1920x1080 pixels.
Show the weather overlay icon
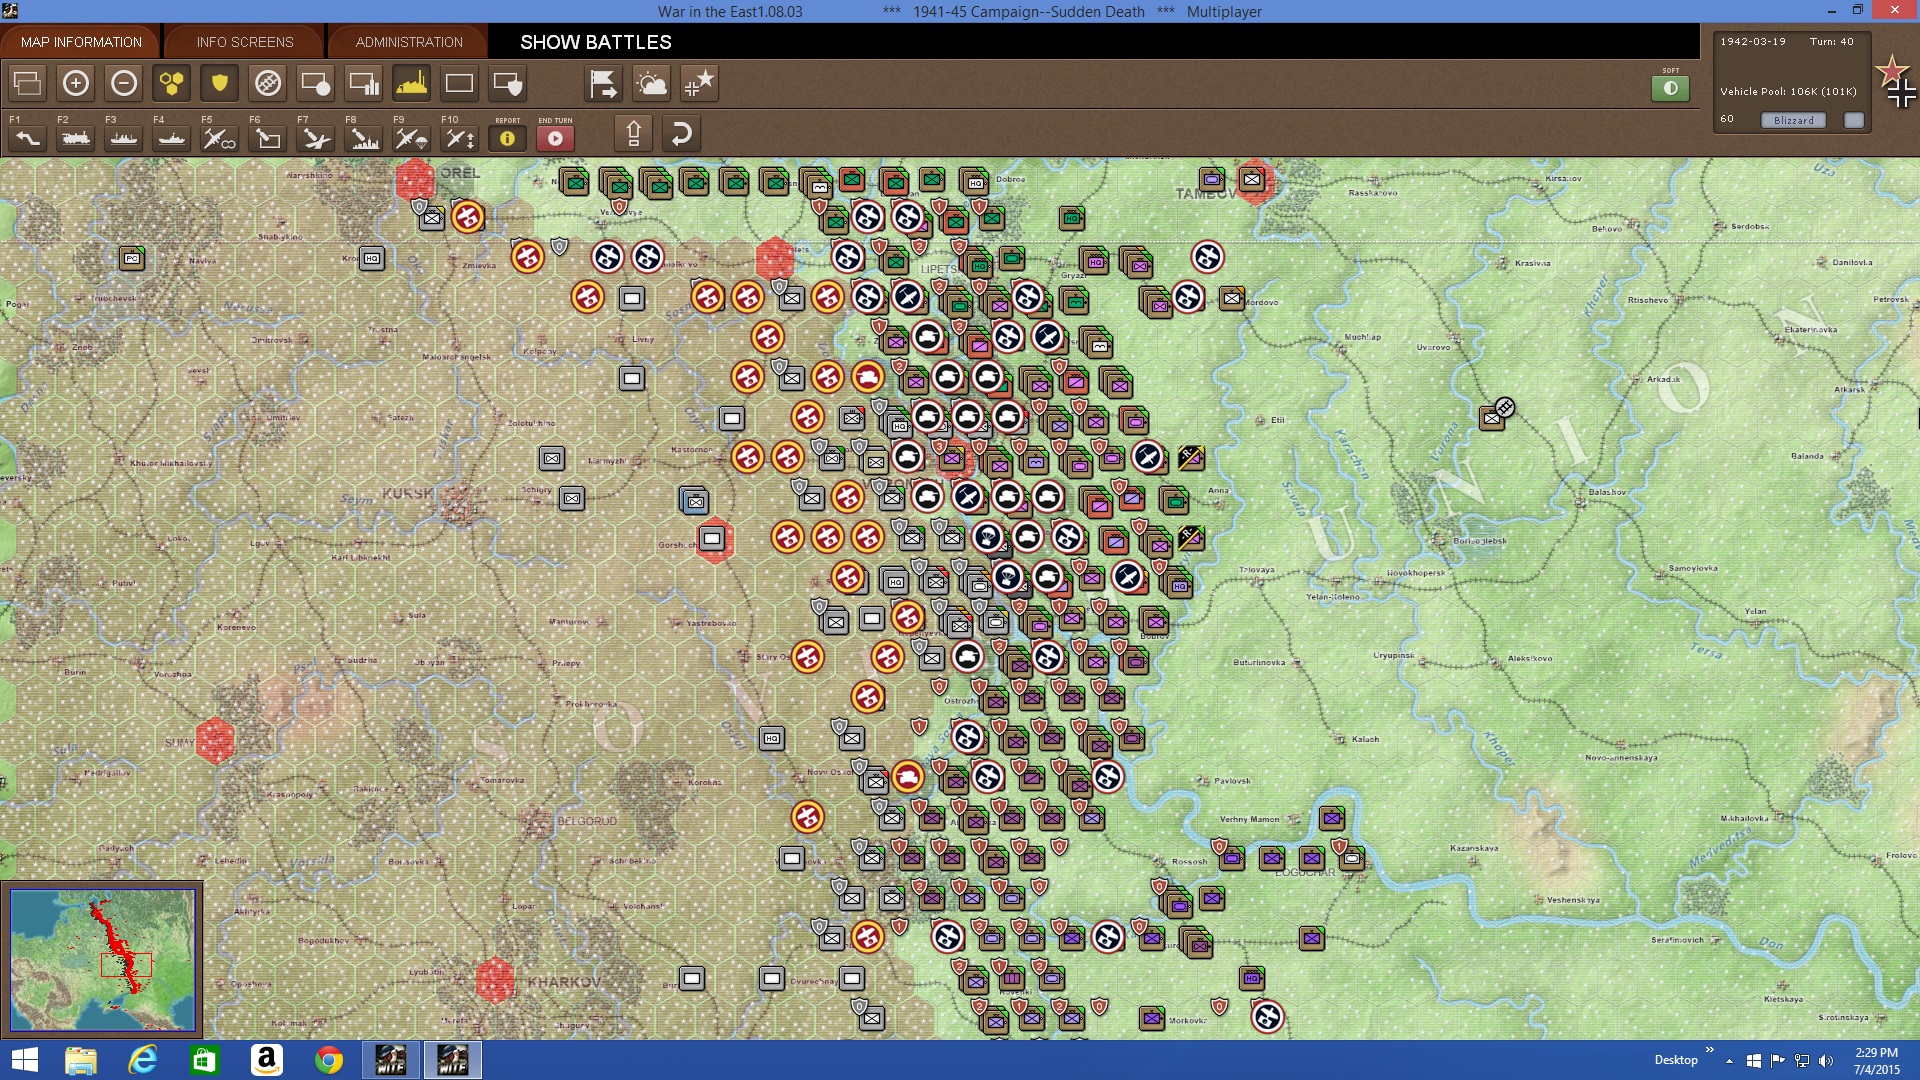[652, 83]
